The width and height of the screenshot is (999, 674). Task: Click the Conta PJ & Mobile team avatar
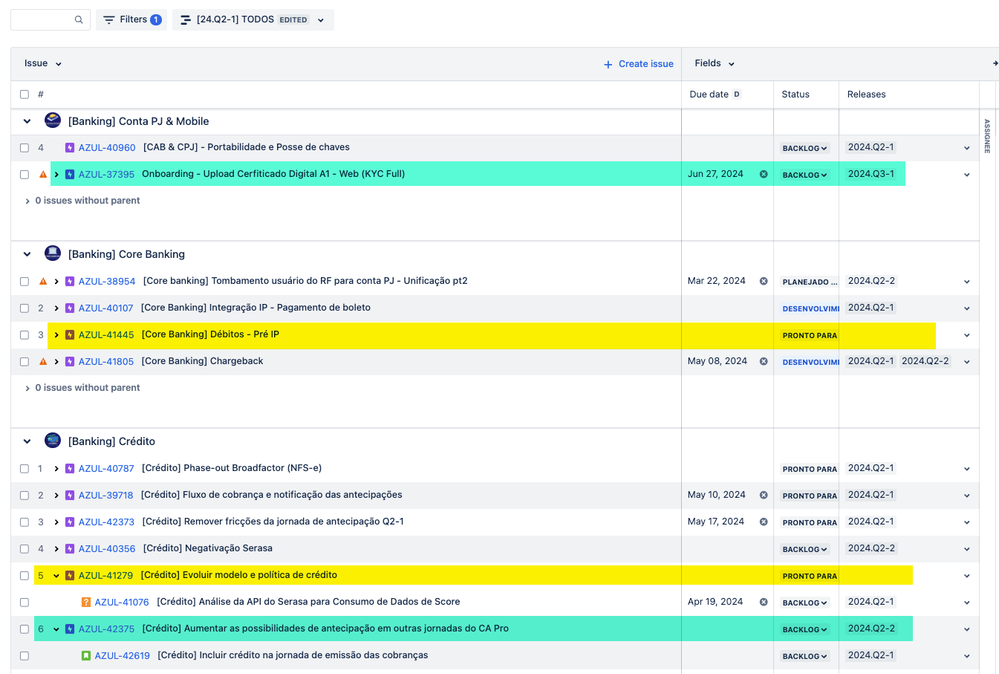(52, 120)
